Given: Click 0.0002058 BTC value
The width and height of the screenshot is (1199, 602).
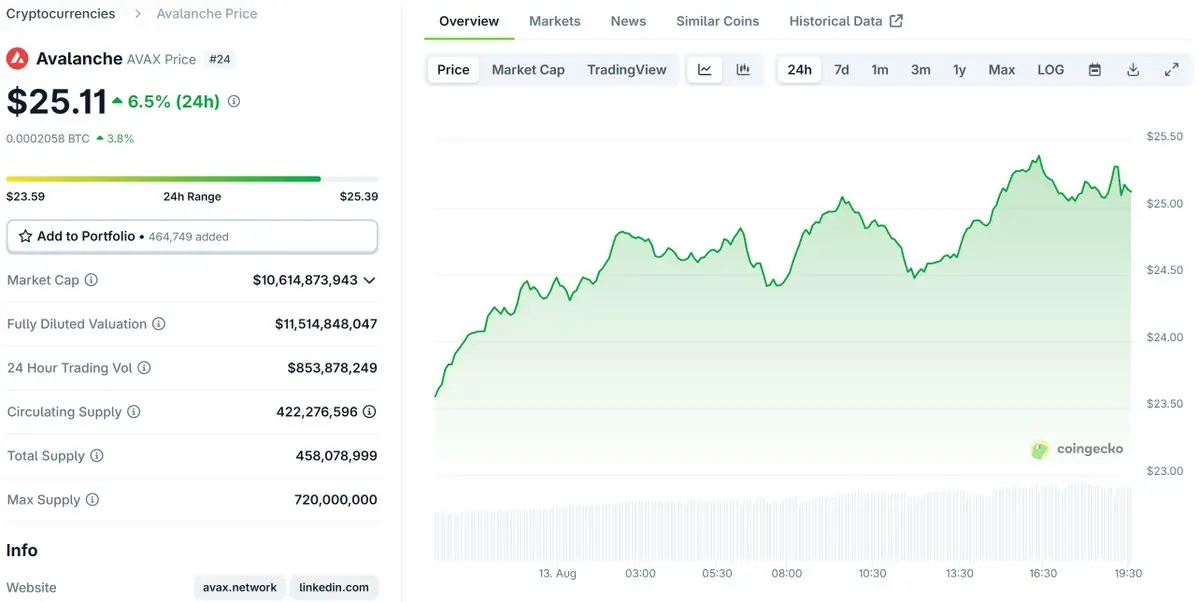Looking at the screenshot, I should [47, 138].
